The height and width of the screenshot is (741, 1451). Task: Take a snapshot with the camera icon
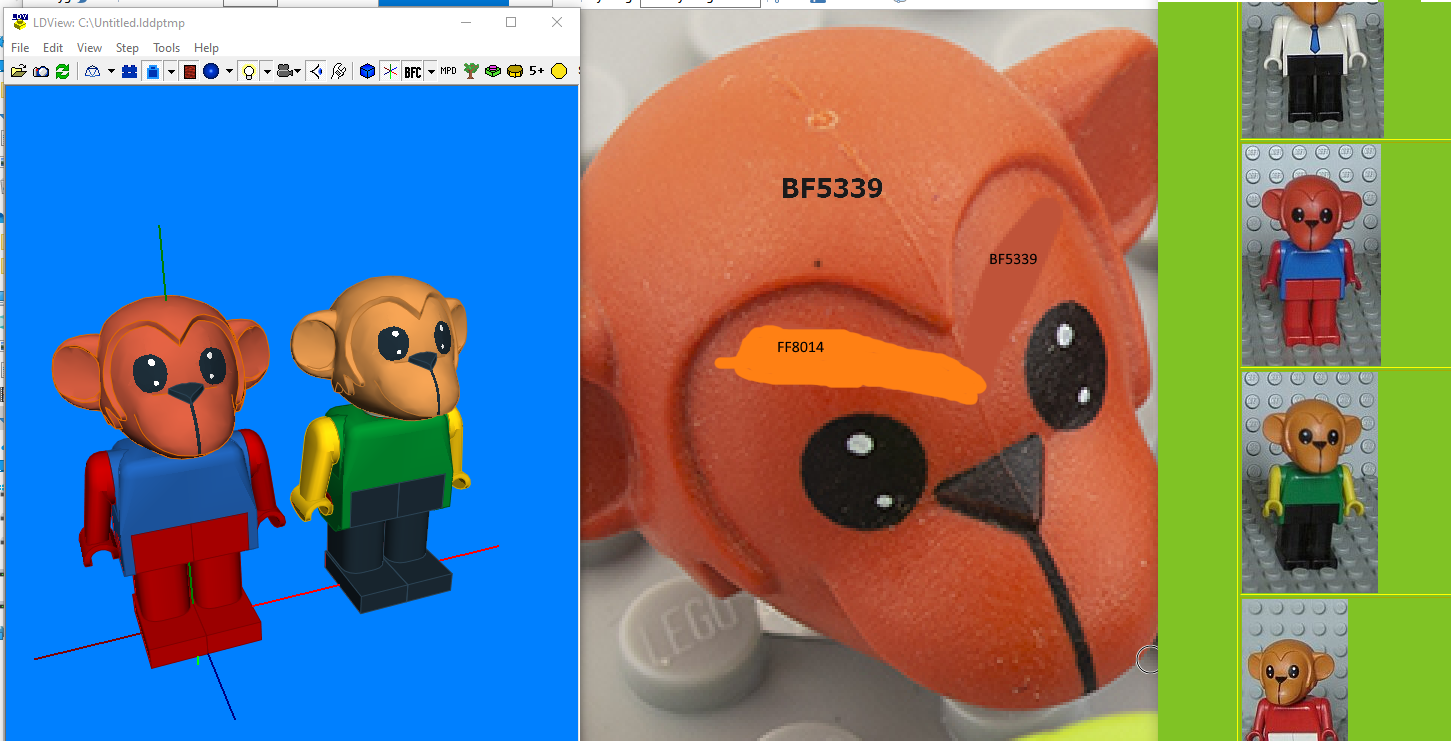click(x=40, y=71)
